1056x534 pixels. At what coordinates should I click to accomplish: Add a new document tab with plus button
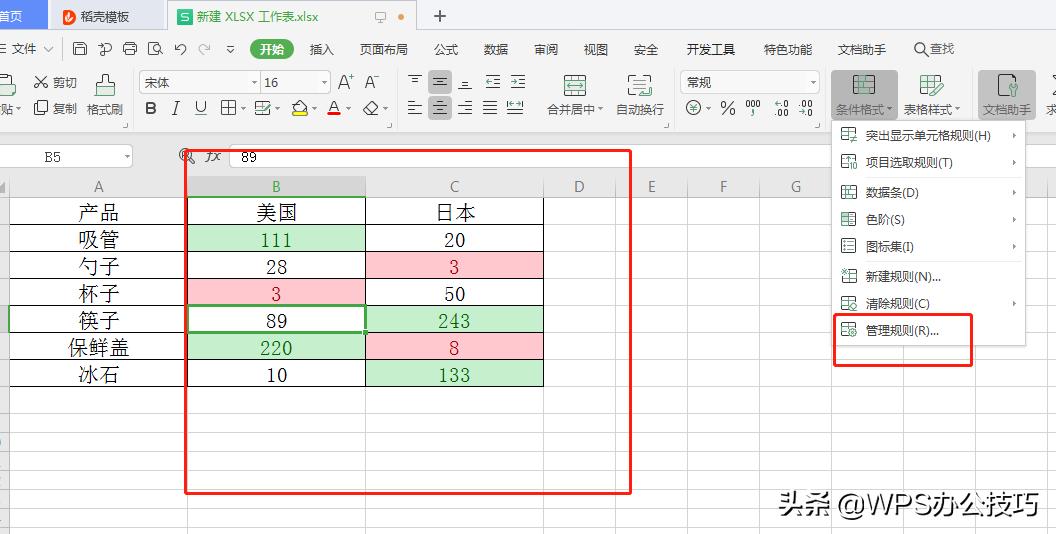coord(440,16)
